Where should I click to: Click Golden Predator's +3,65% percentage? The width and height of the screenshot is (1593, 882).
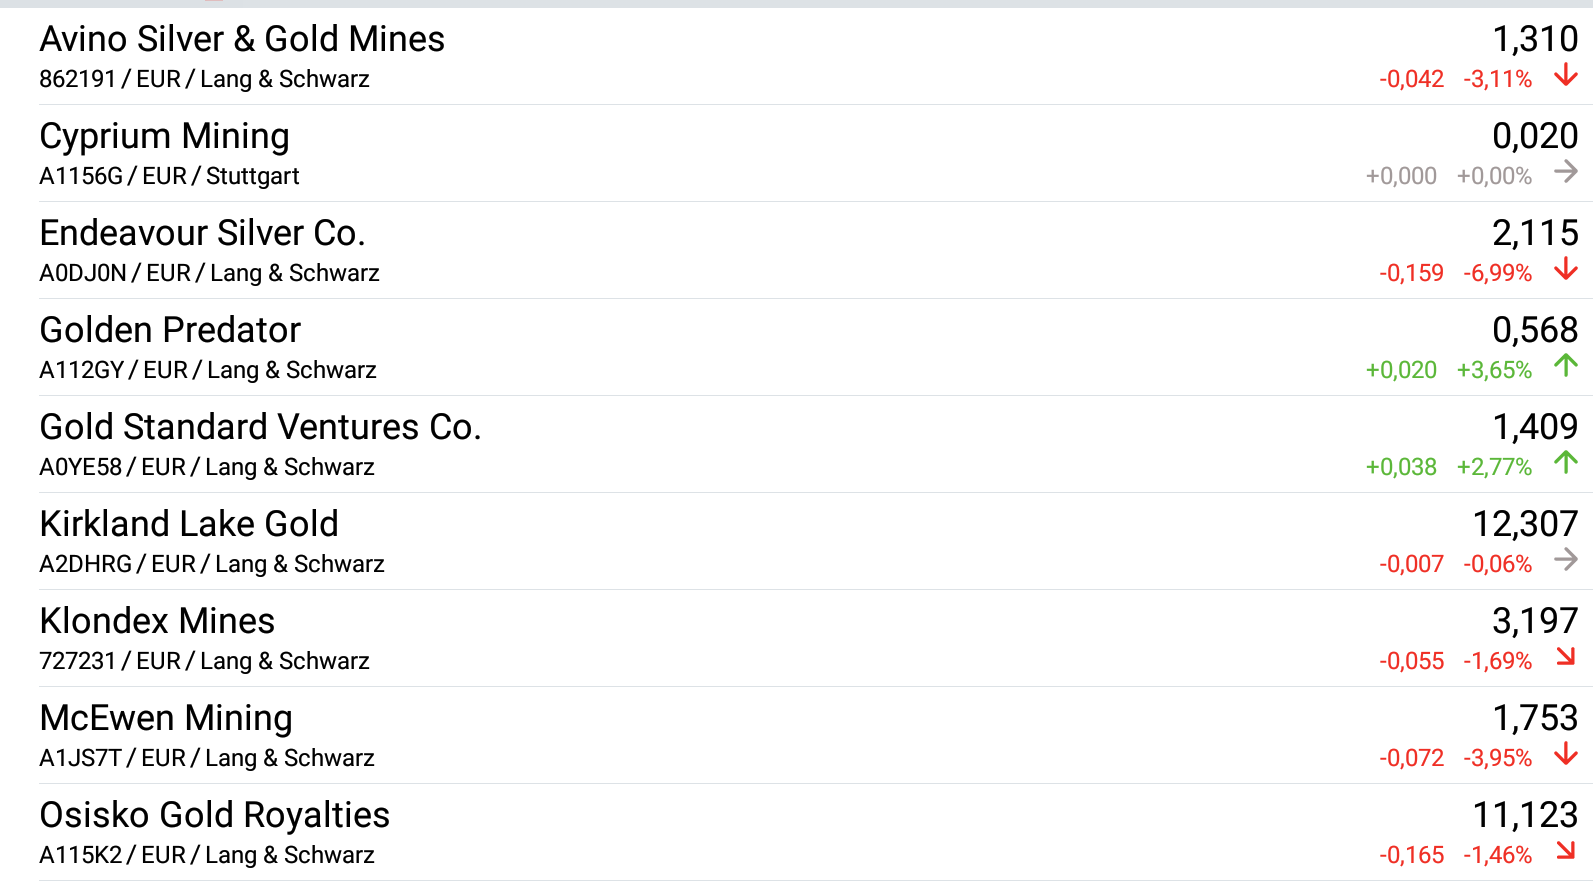[1494, 370]
